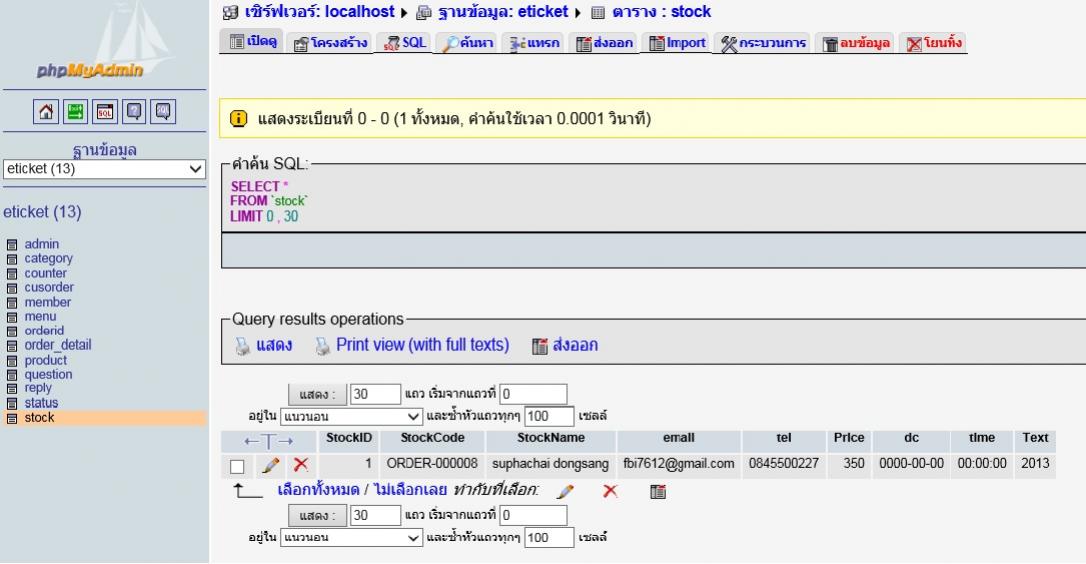Click the fbi7612@gmail.com cell
Viewport: 1086px width, 564px height.
tap(679, 464)
